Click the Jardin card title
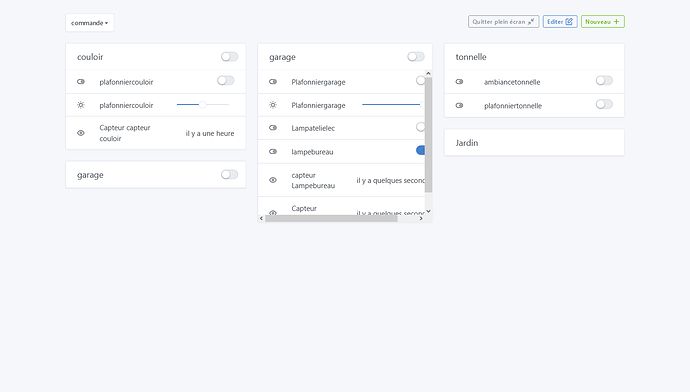 point(467,143)
